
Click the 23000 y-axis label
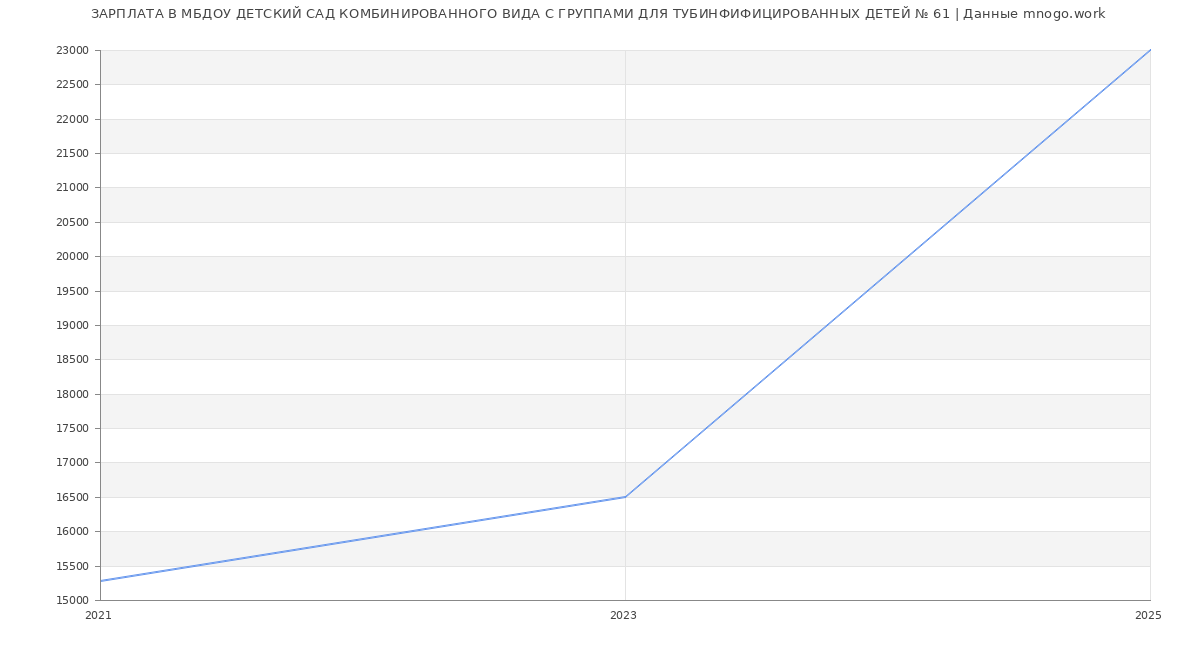click(x=73, y=51)
